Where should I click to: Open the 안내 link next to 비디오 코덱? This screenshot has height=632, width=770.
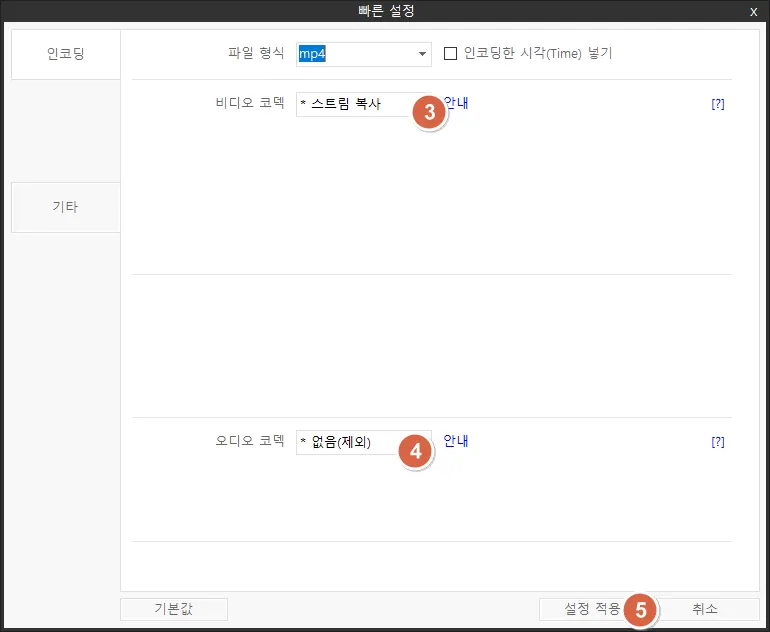pos(456,103)
